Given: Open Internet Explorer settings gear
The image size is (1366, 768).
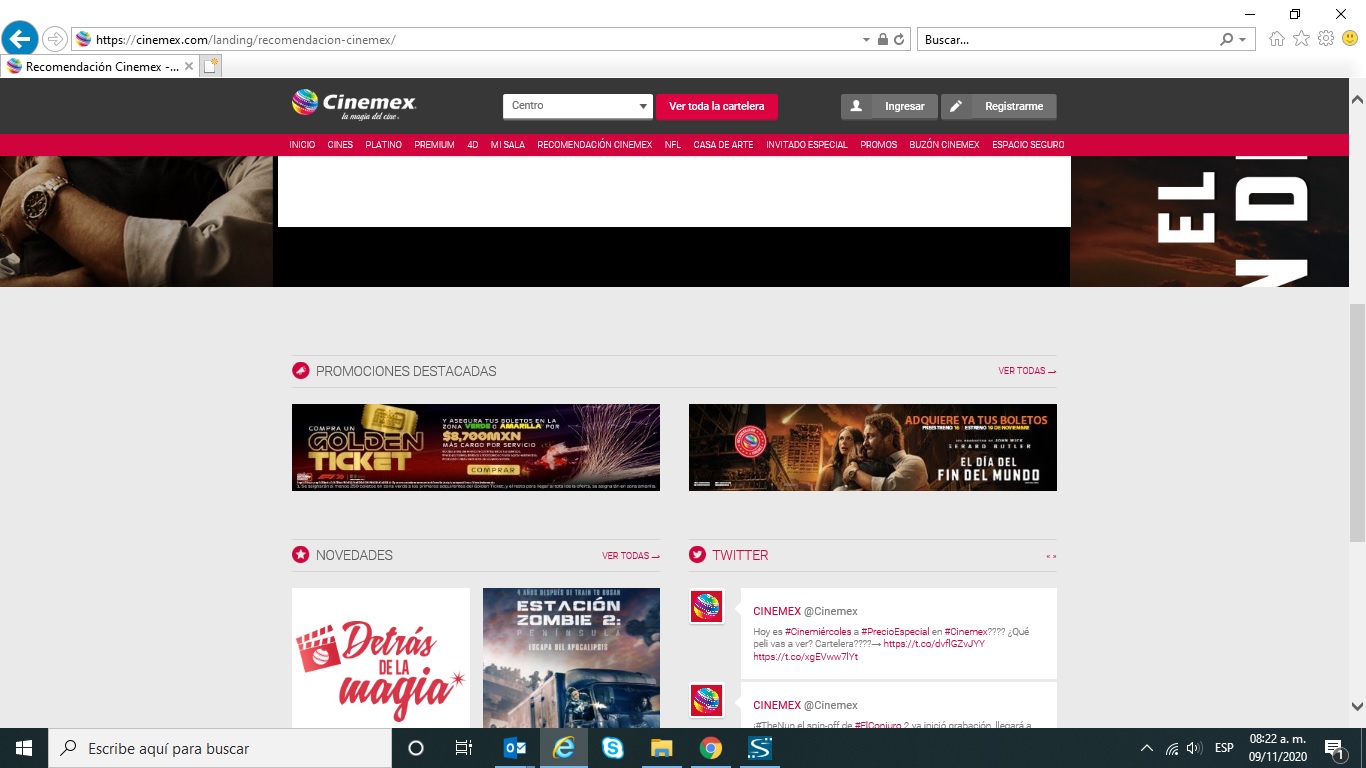Looking at the screenshot, I should [x=1326, y=39].
